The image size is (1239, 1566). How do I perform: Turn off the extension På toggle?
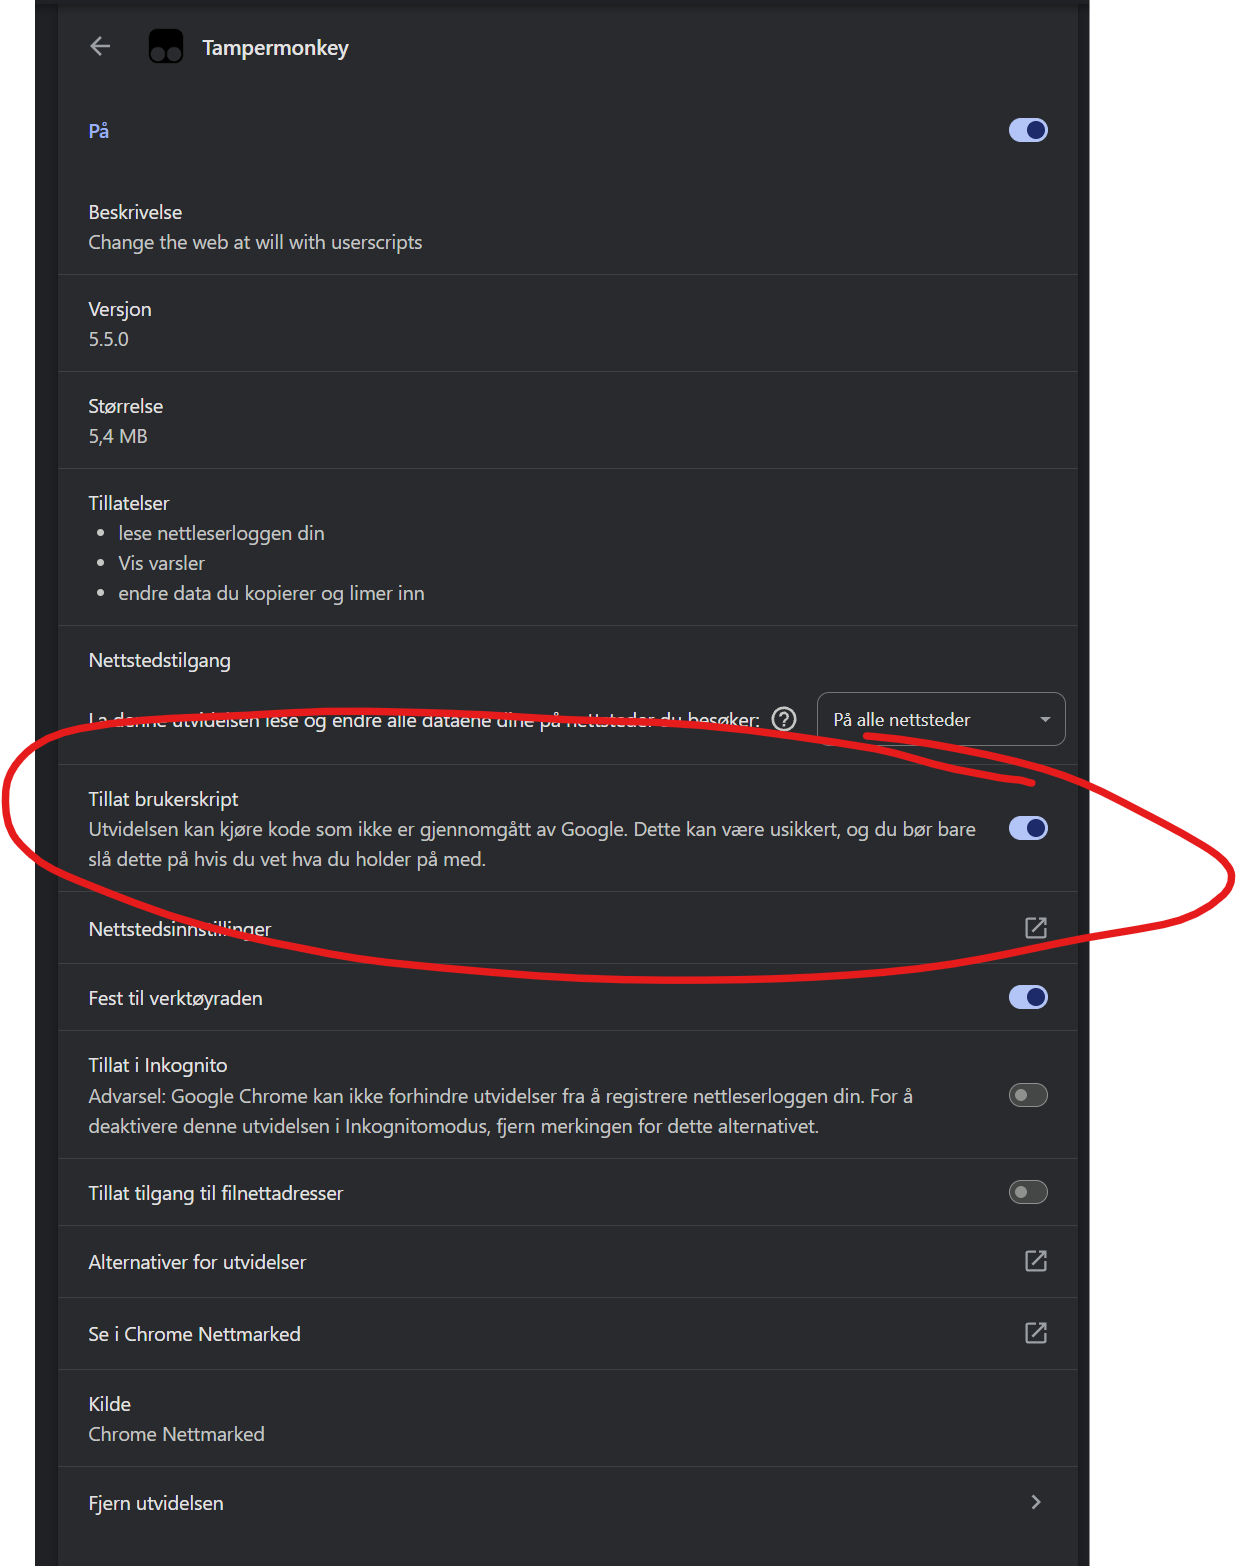(1028, 130)
